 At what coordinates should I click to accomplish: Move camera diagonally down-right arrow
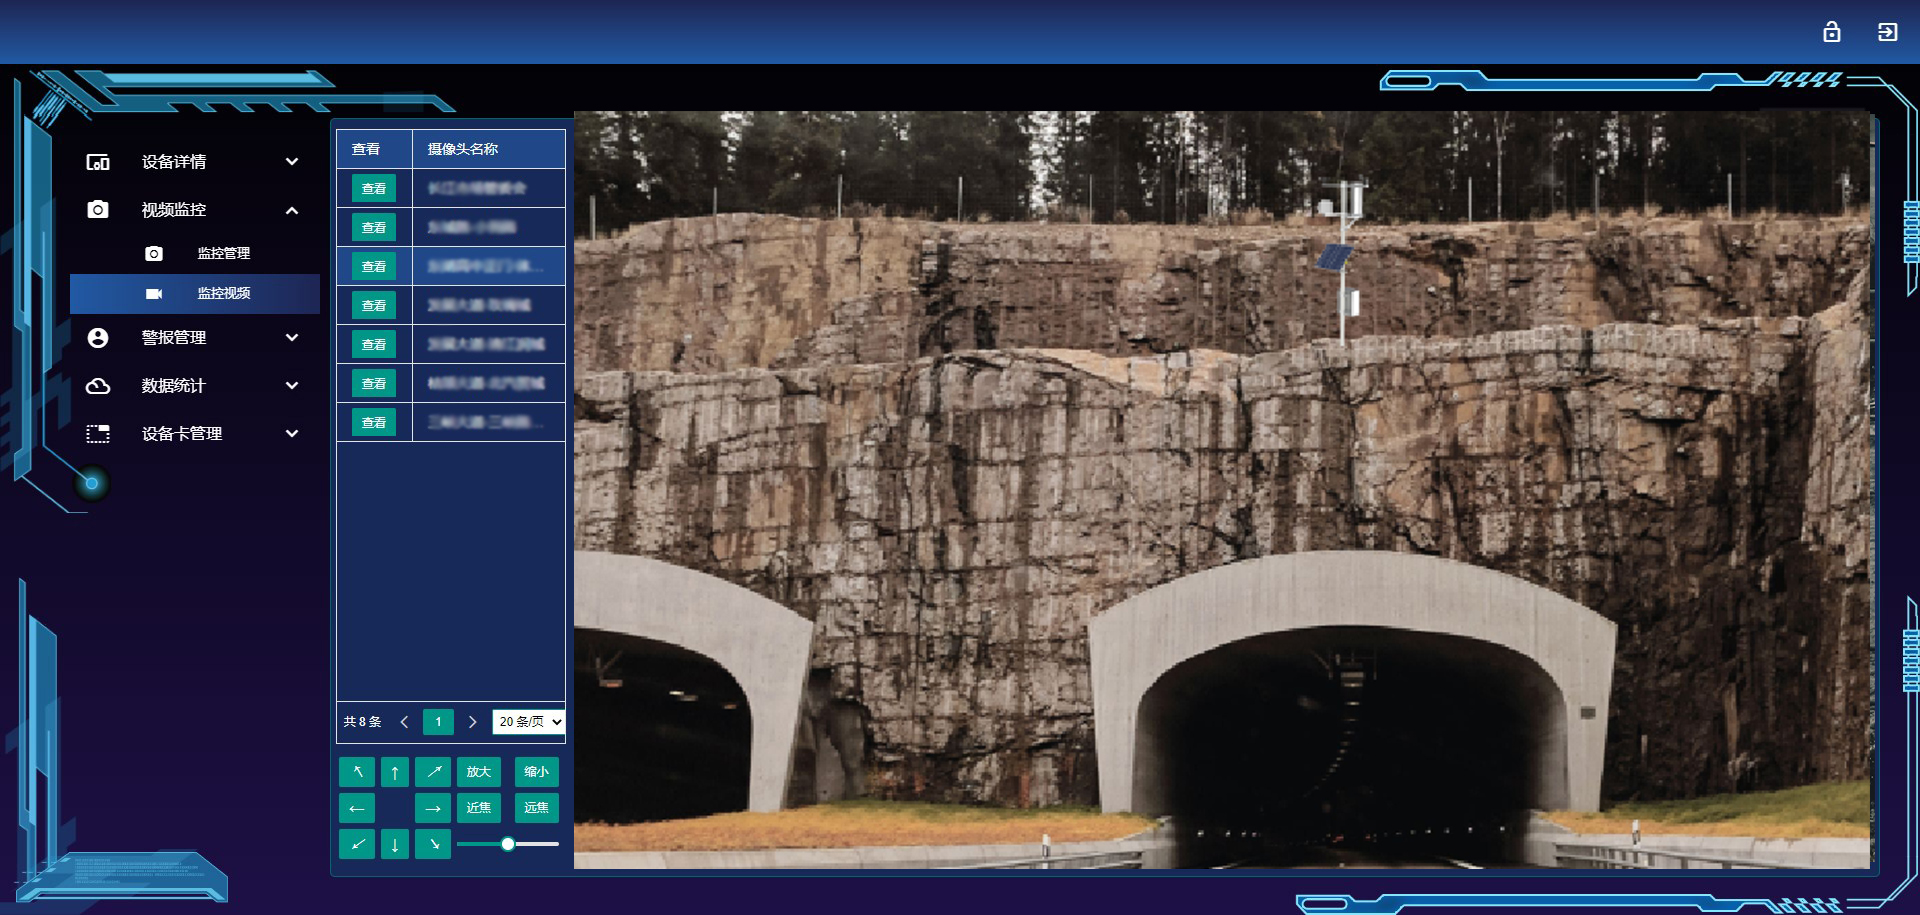[x=433, y=844]
